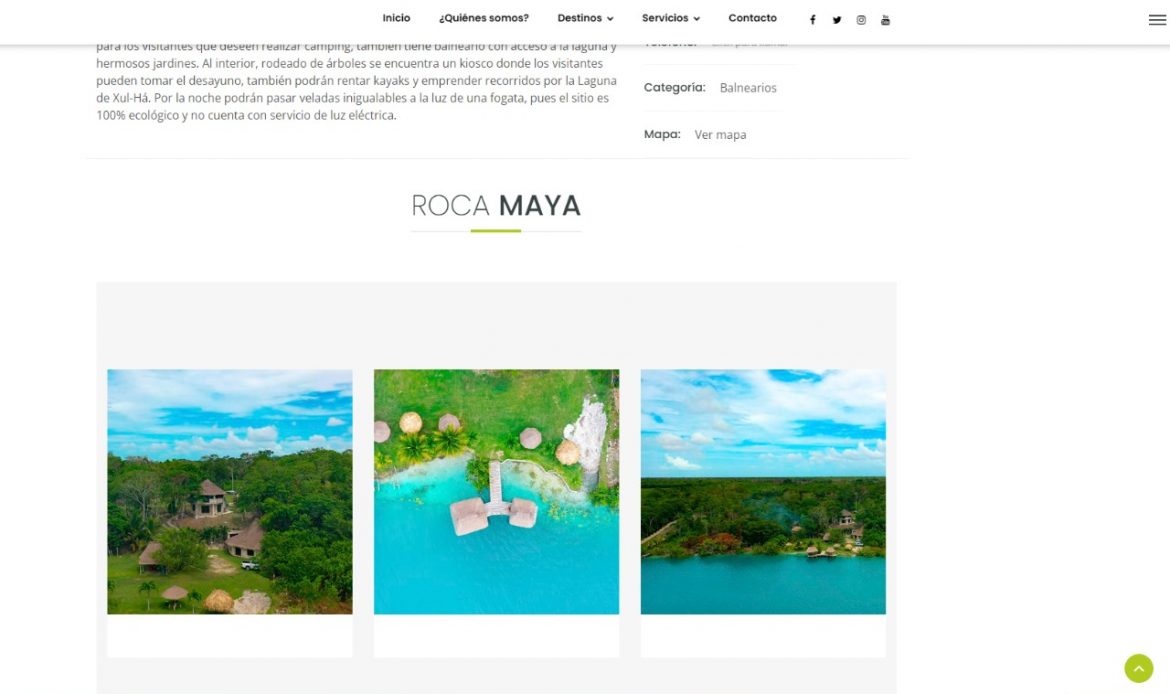Open the hamburger side menu
The height and width of the screenshot is (694, 1170).
1157,20
